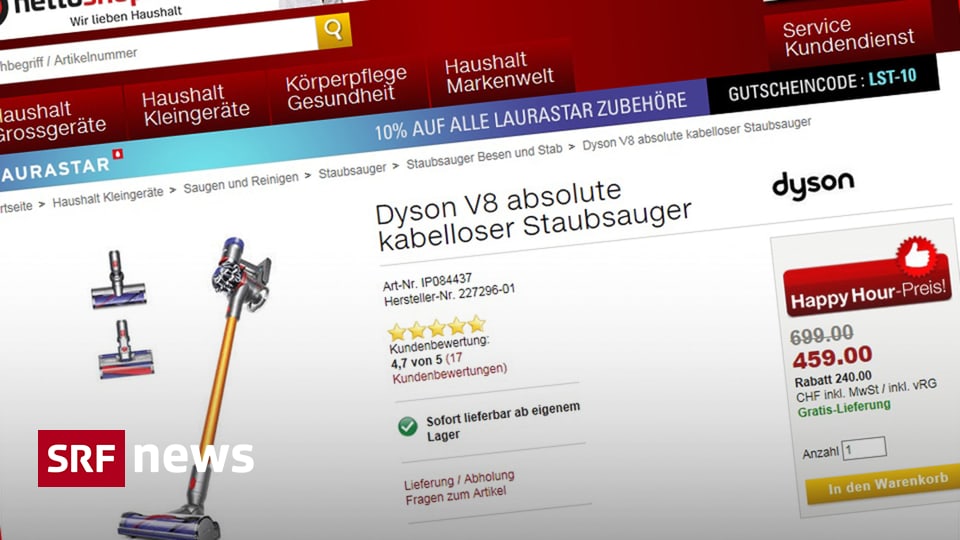This screenshot has width=960, height=540.
Task: Click the SRF news logo
Action: click(x=146, y=458)
